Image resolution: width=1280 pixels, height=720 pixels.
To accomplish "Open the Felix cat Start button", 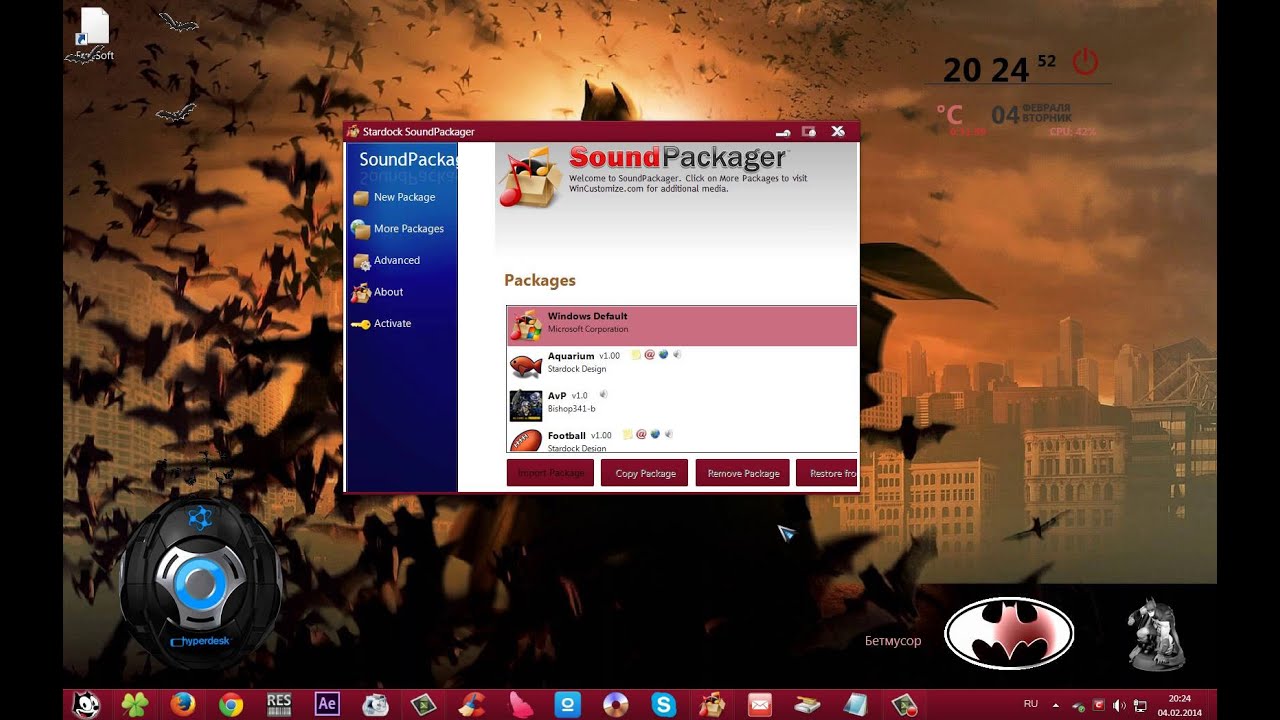I will pyautogui.click(x=87, y=704).
